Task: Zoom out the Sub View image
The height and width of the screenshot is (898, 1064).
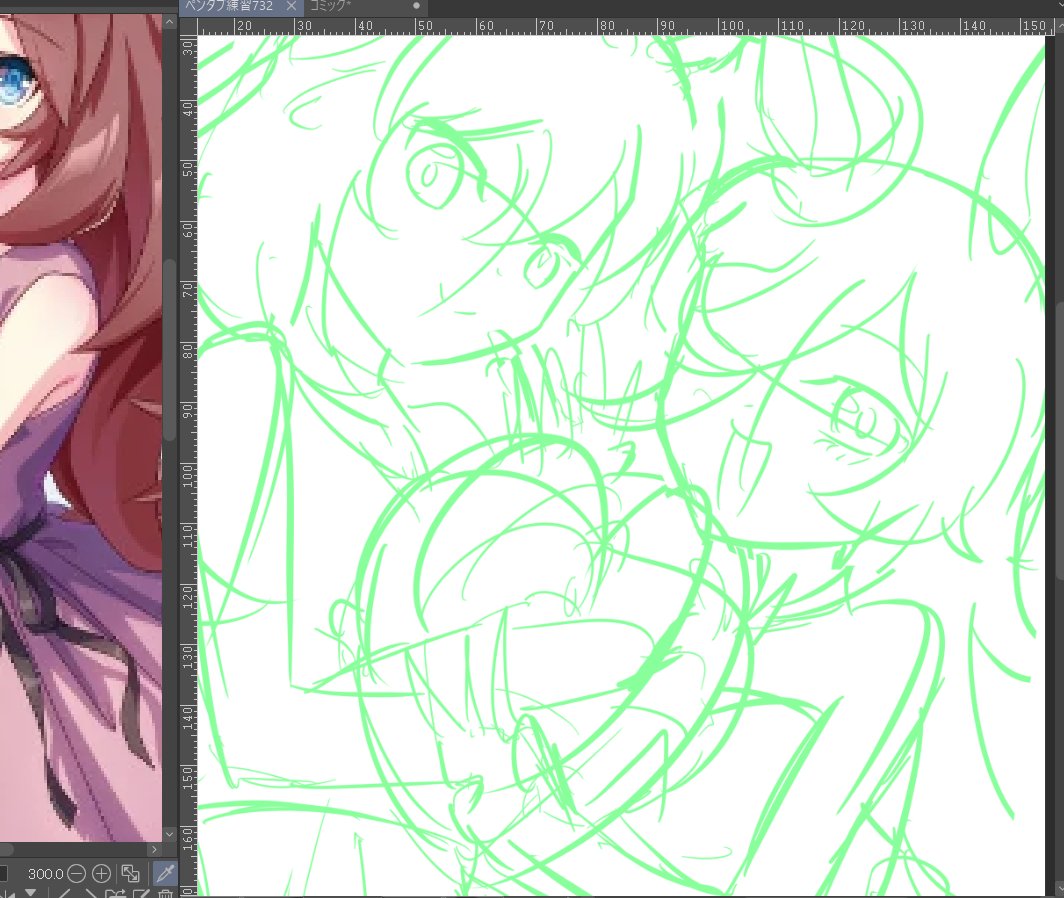Action: tap(77, 873)
